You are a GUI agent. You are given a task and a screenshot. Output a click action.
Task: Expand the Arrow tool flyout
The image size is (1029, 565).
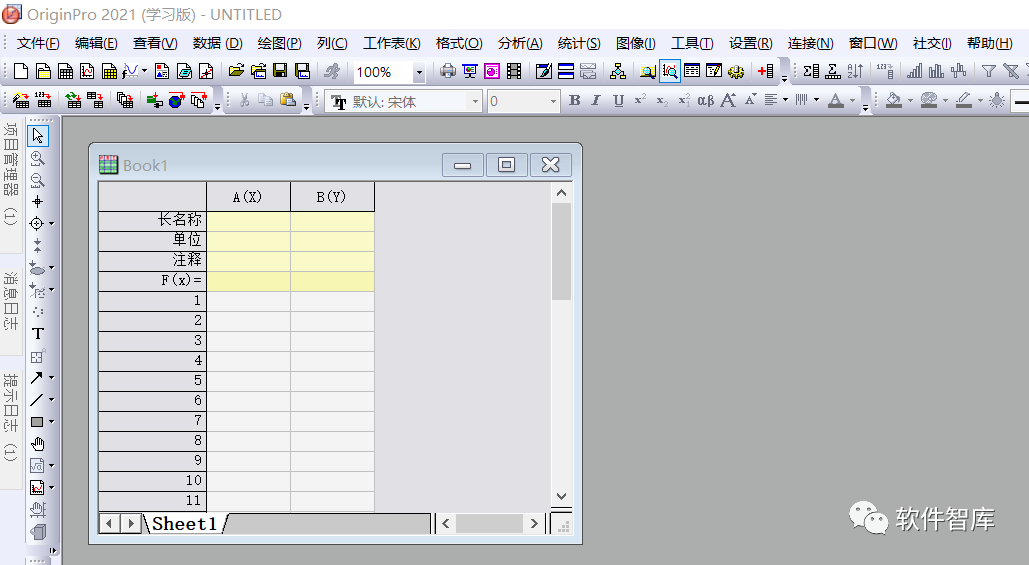(51, 378)
